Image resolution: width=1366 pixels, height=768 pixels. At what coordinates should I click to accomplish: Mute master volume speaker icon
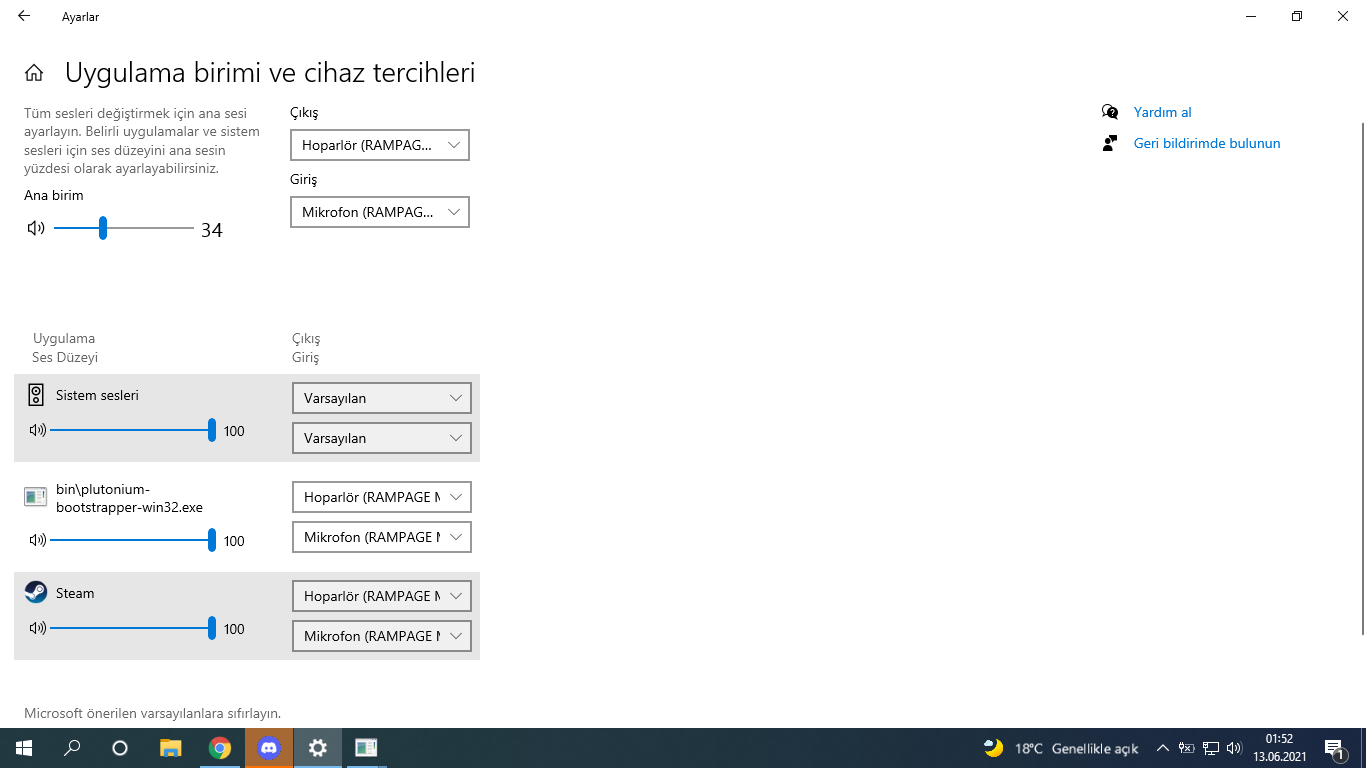coord(36,228)
